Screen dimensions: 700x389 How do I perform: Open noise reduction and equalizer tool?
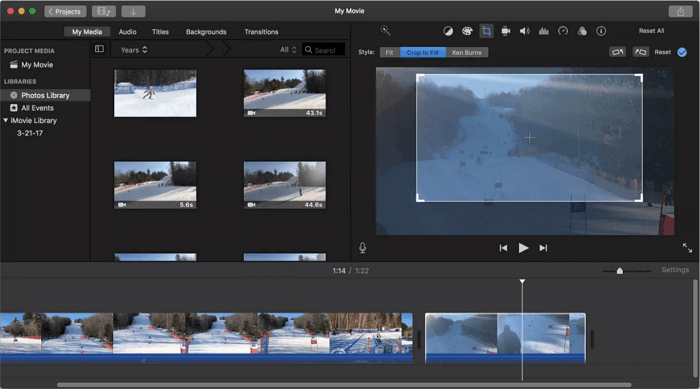point(544,31)
